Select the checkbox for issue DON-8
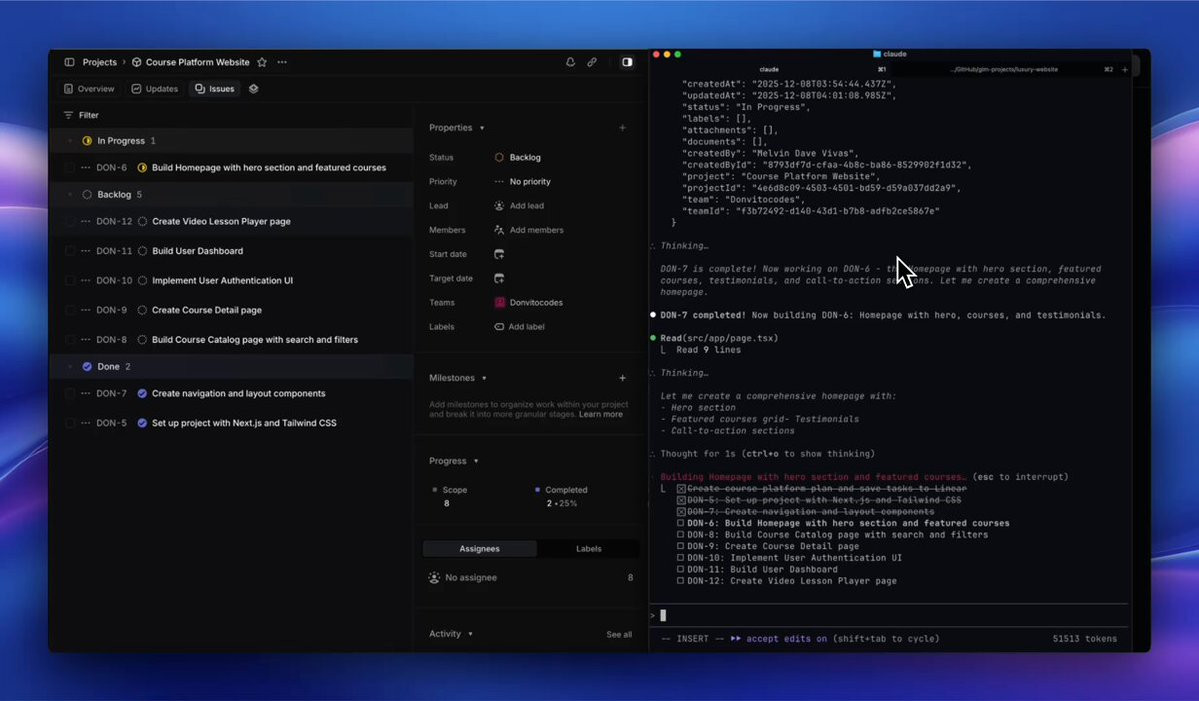Screen dimensions: 1199x701 pyautogui.click(x=70, y=339)
